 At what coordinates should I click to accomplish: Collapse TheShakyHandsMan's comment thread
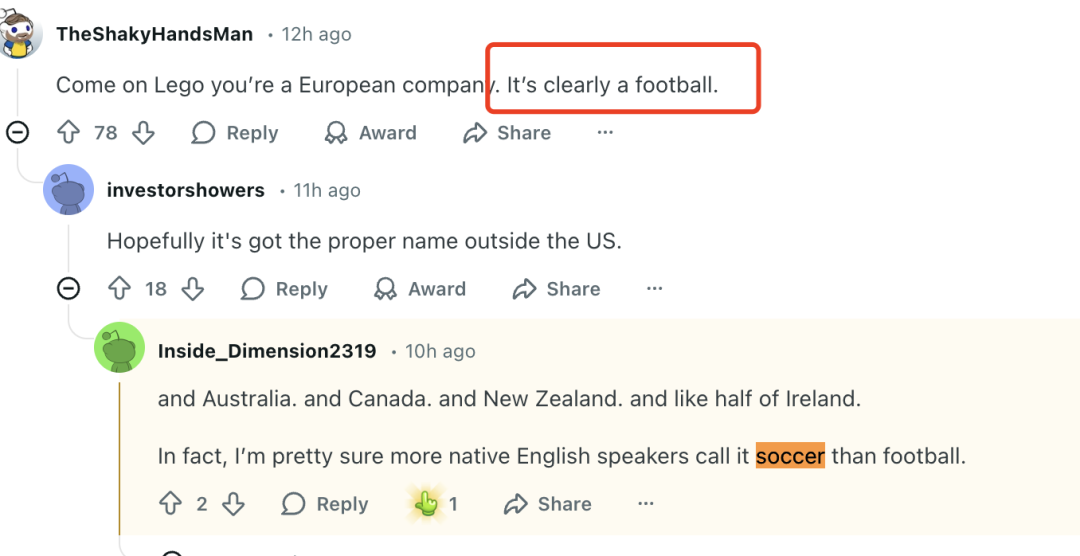coord(17,132)
